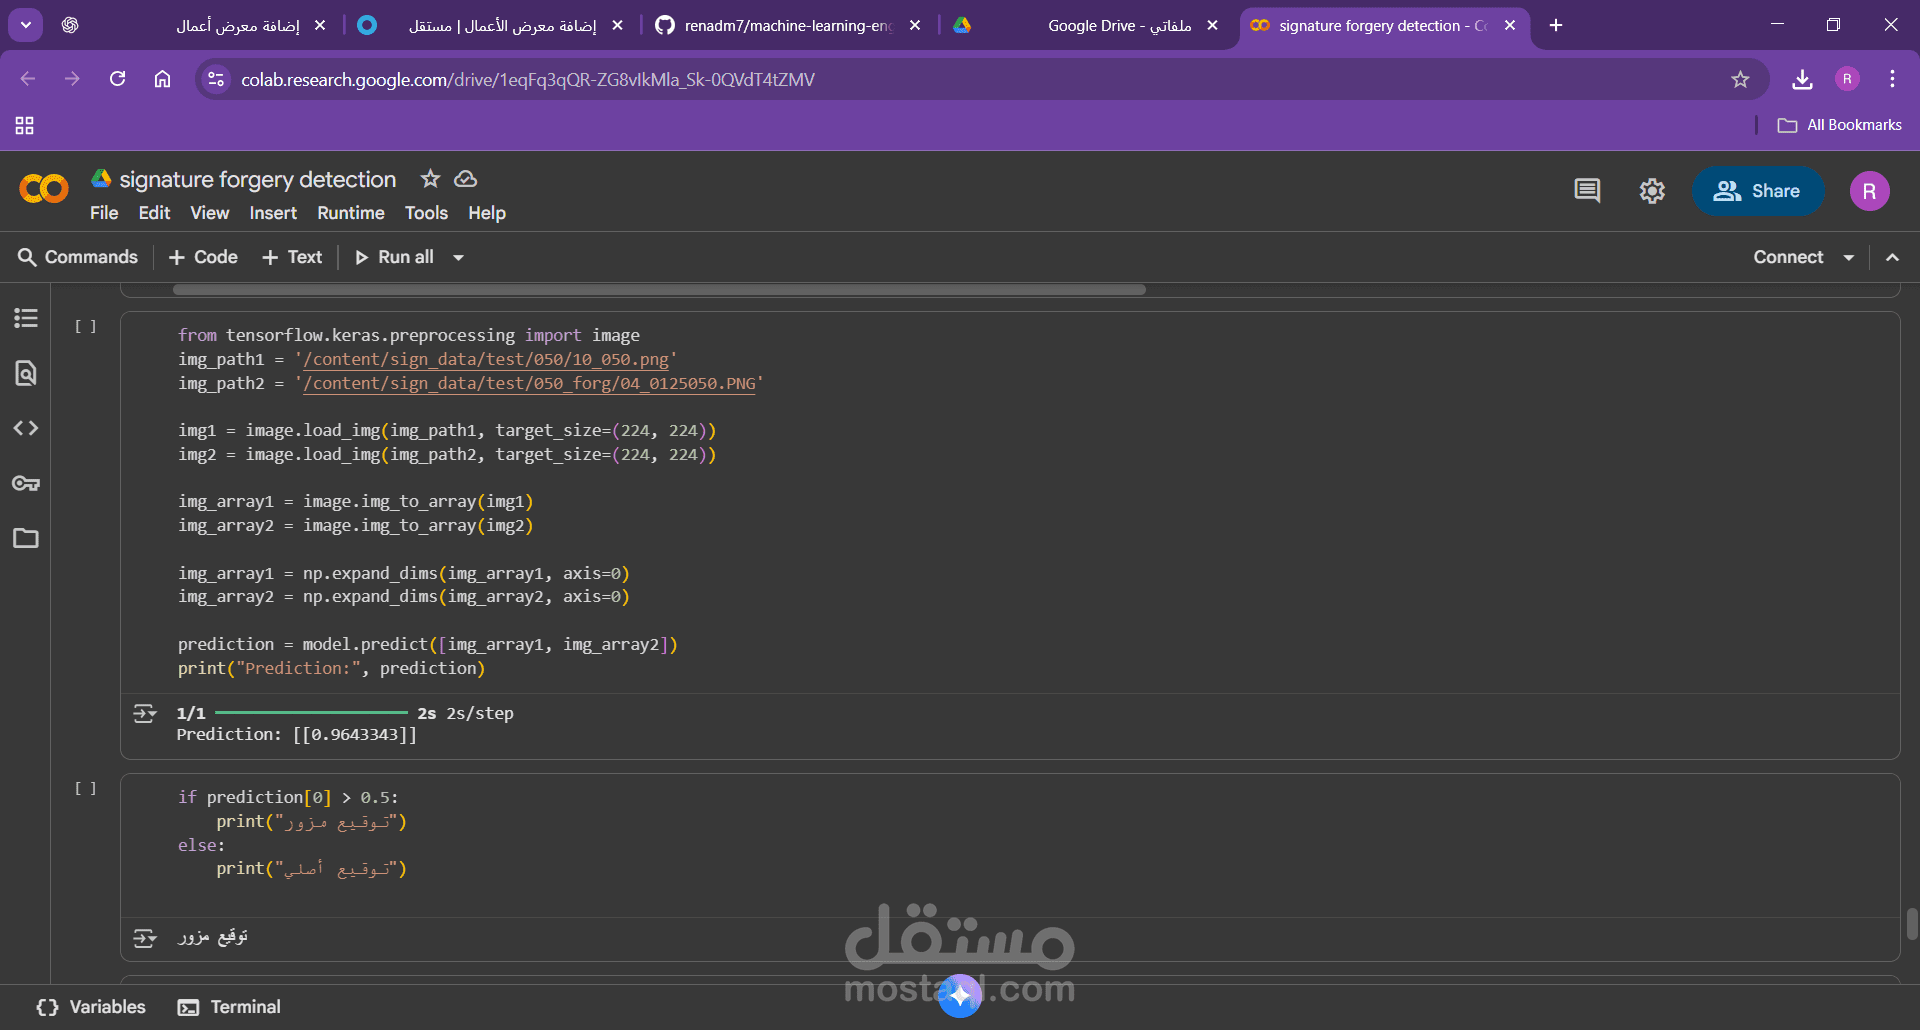The height and width of the screenshot is (1030, 1920).
Task: Click Run all
Action: (394, 257)
